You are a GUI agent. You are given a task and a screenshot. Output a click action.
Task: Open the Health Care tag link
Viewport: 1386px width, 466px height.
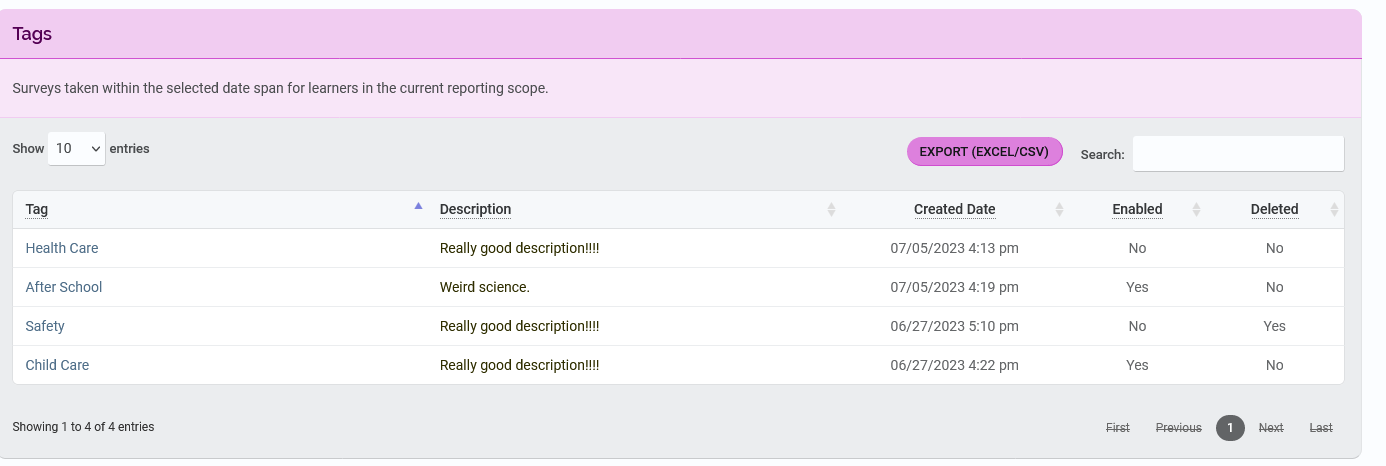click(x=62, y=248)
